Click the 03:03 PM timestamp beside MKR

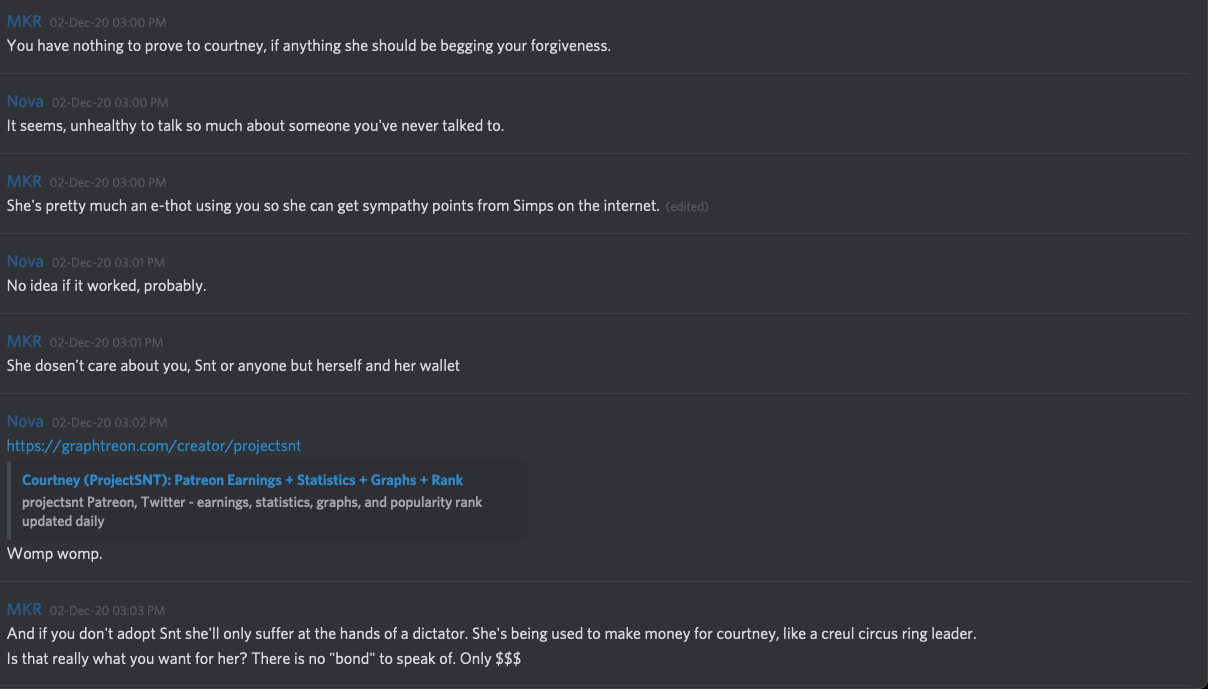107,610
